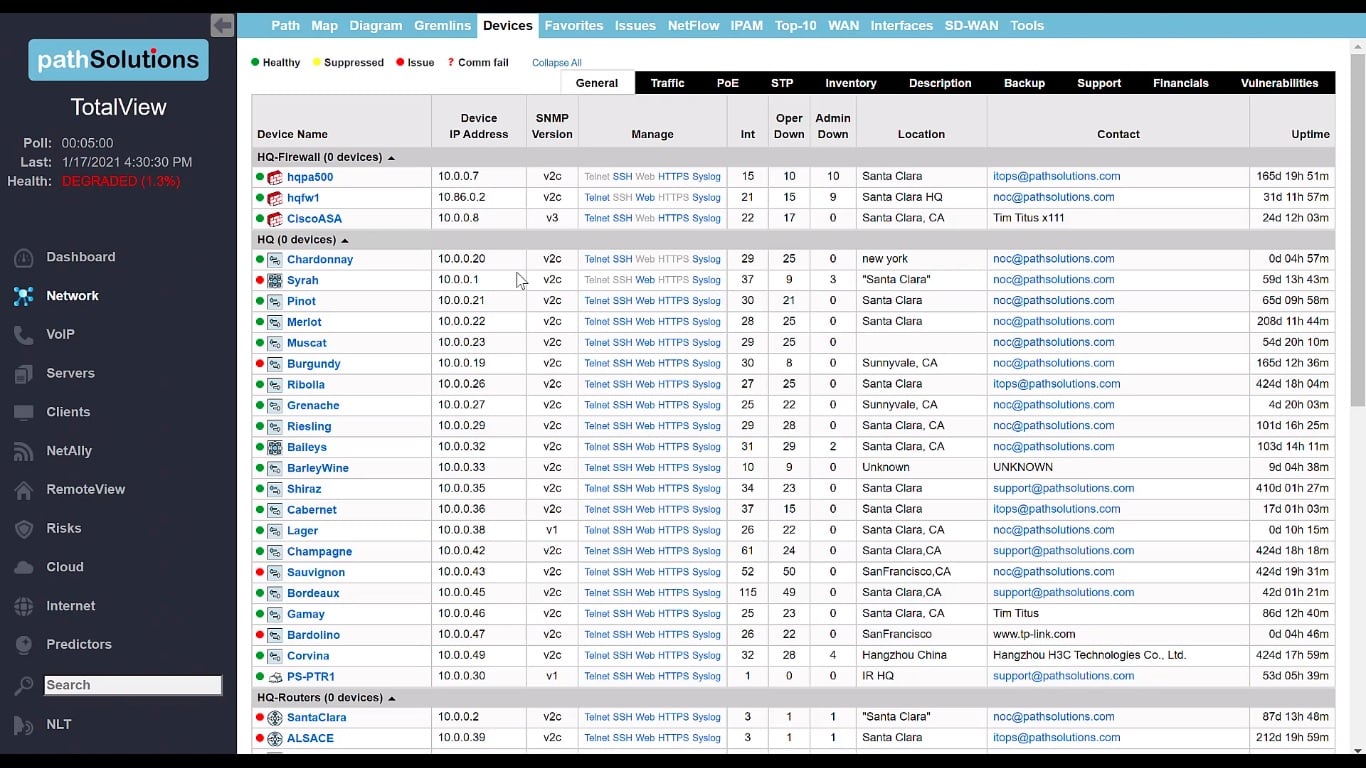Image resolution: width=1366 pixels, height=768 pixels.
Task: Select the Backup sub-tab
Action: [x=1024, y=83]
